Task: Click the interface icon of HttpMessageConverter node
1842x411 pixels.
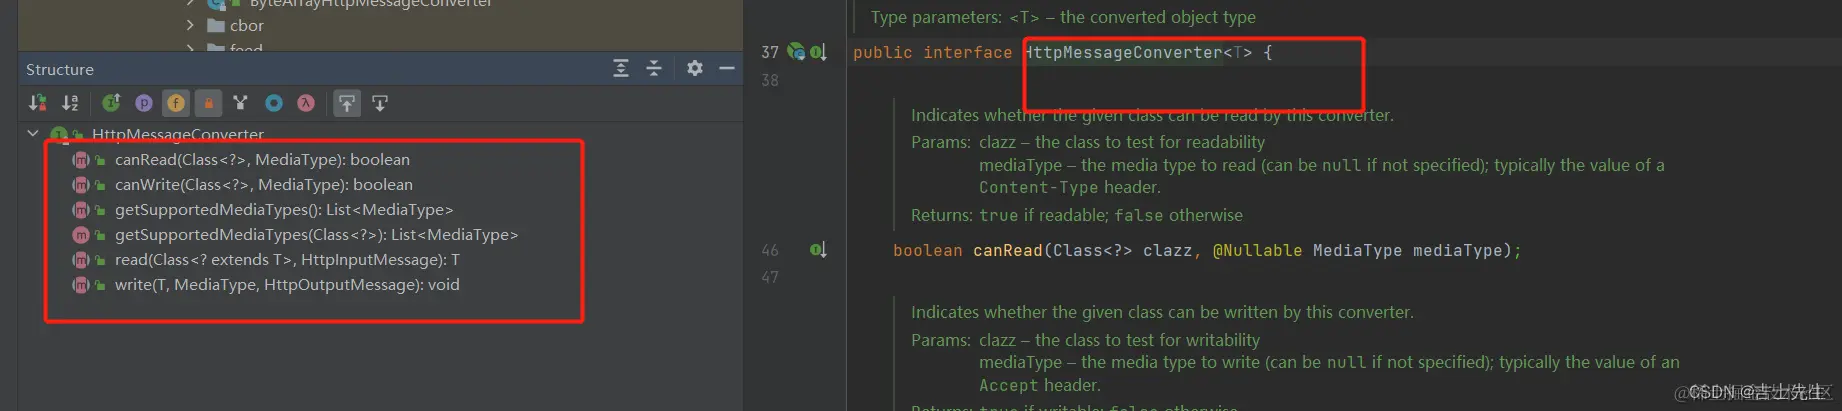Action: pyautogui.click(x=59, y=134)
